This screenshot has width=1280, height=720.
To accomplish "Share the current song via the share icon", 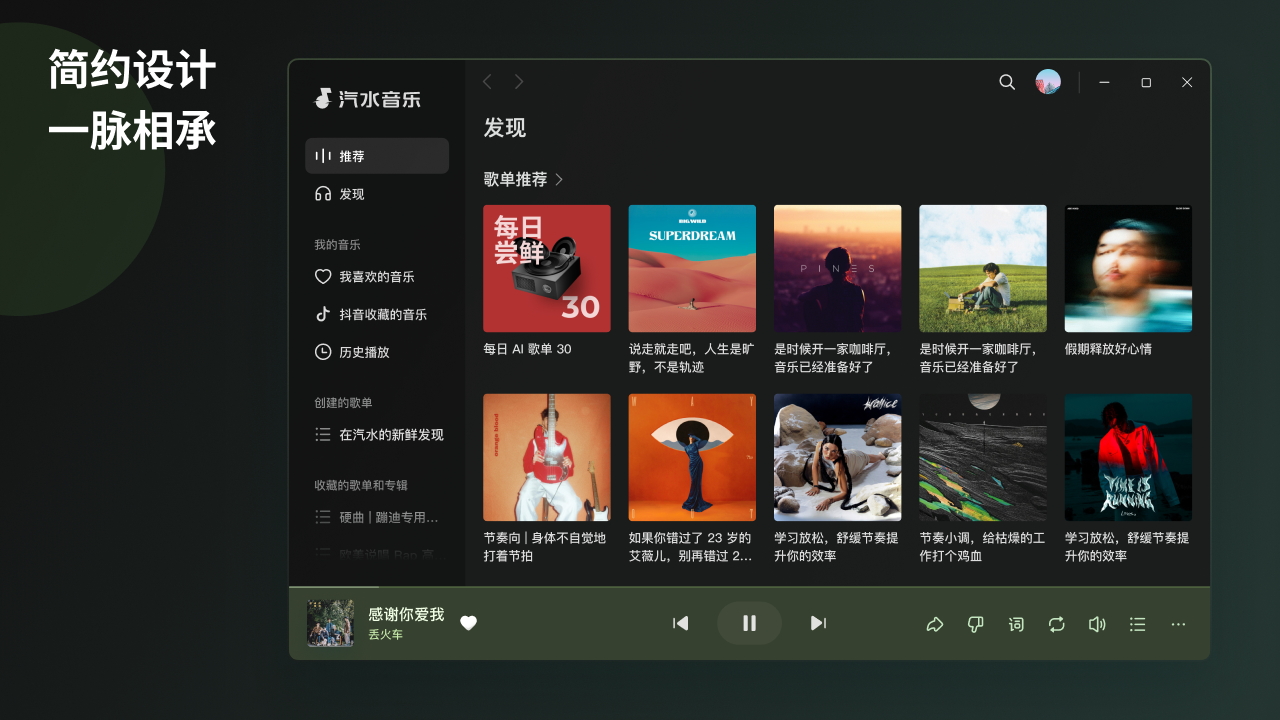I will pos(935,624).
